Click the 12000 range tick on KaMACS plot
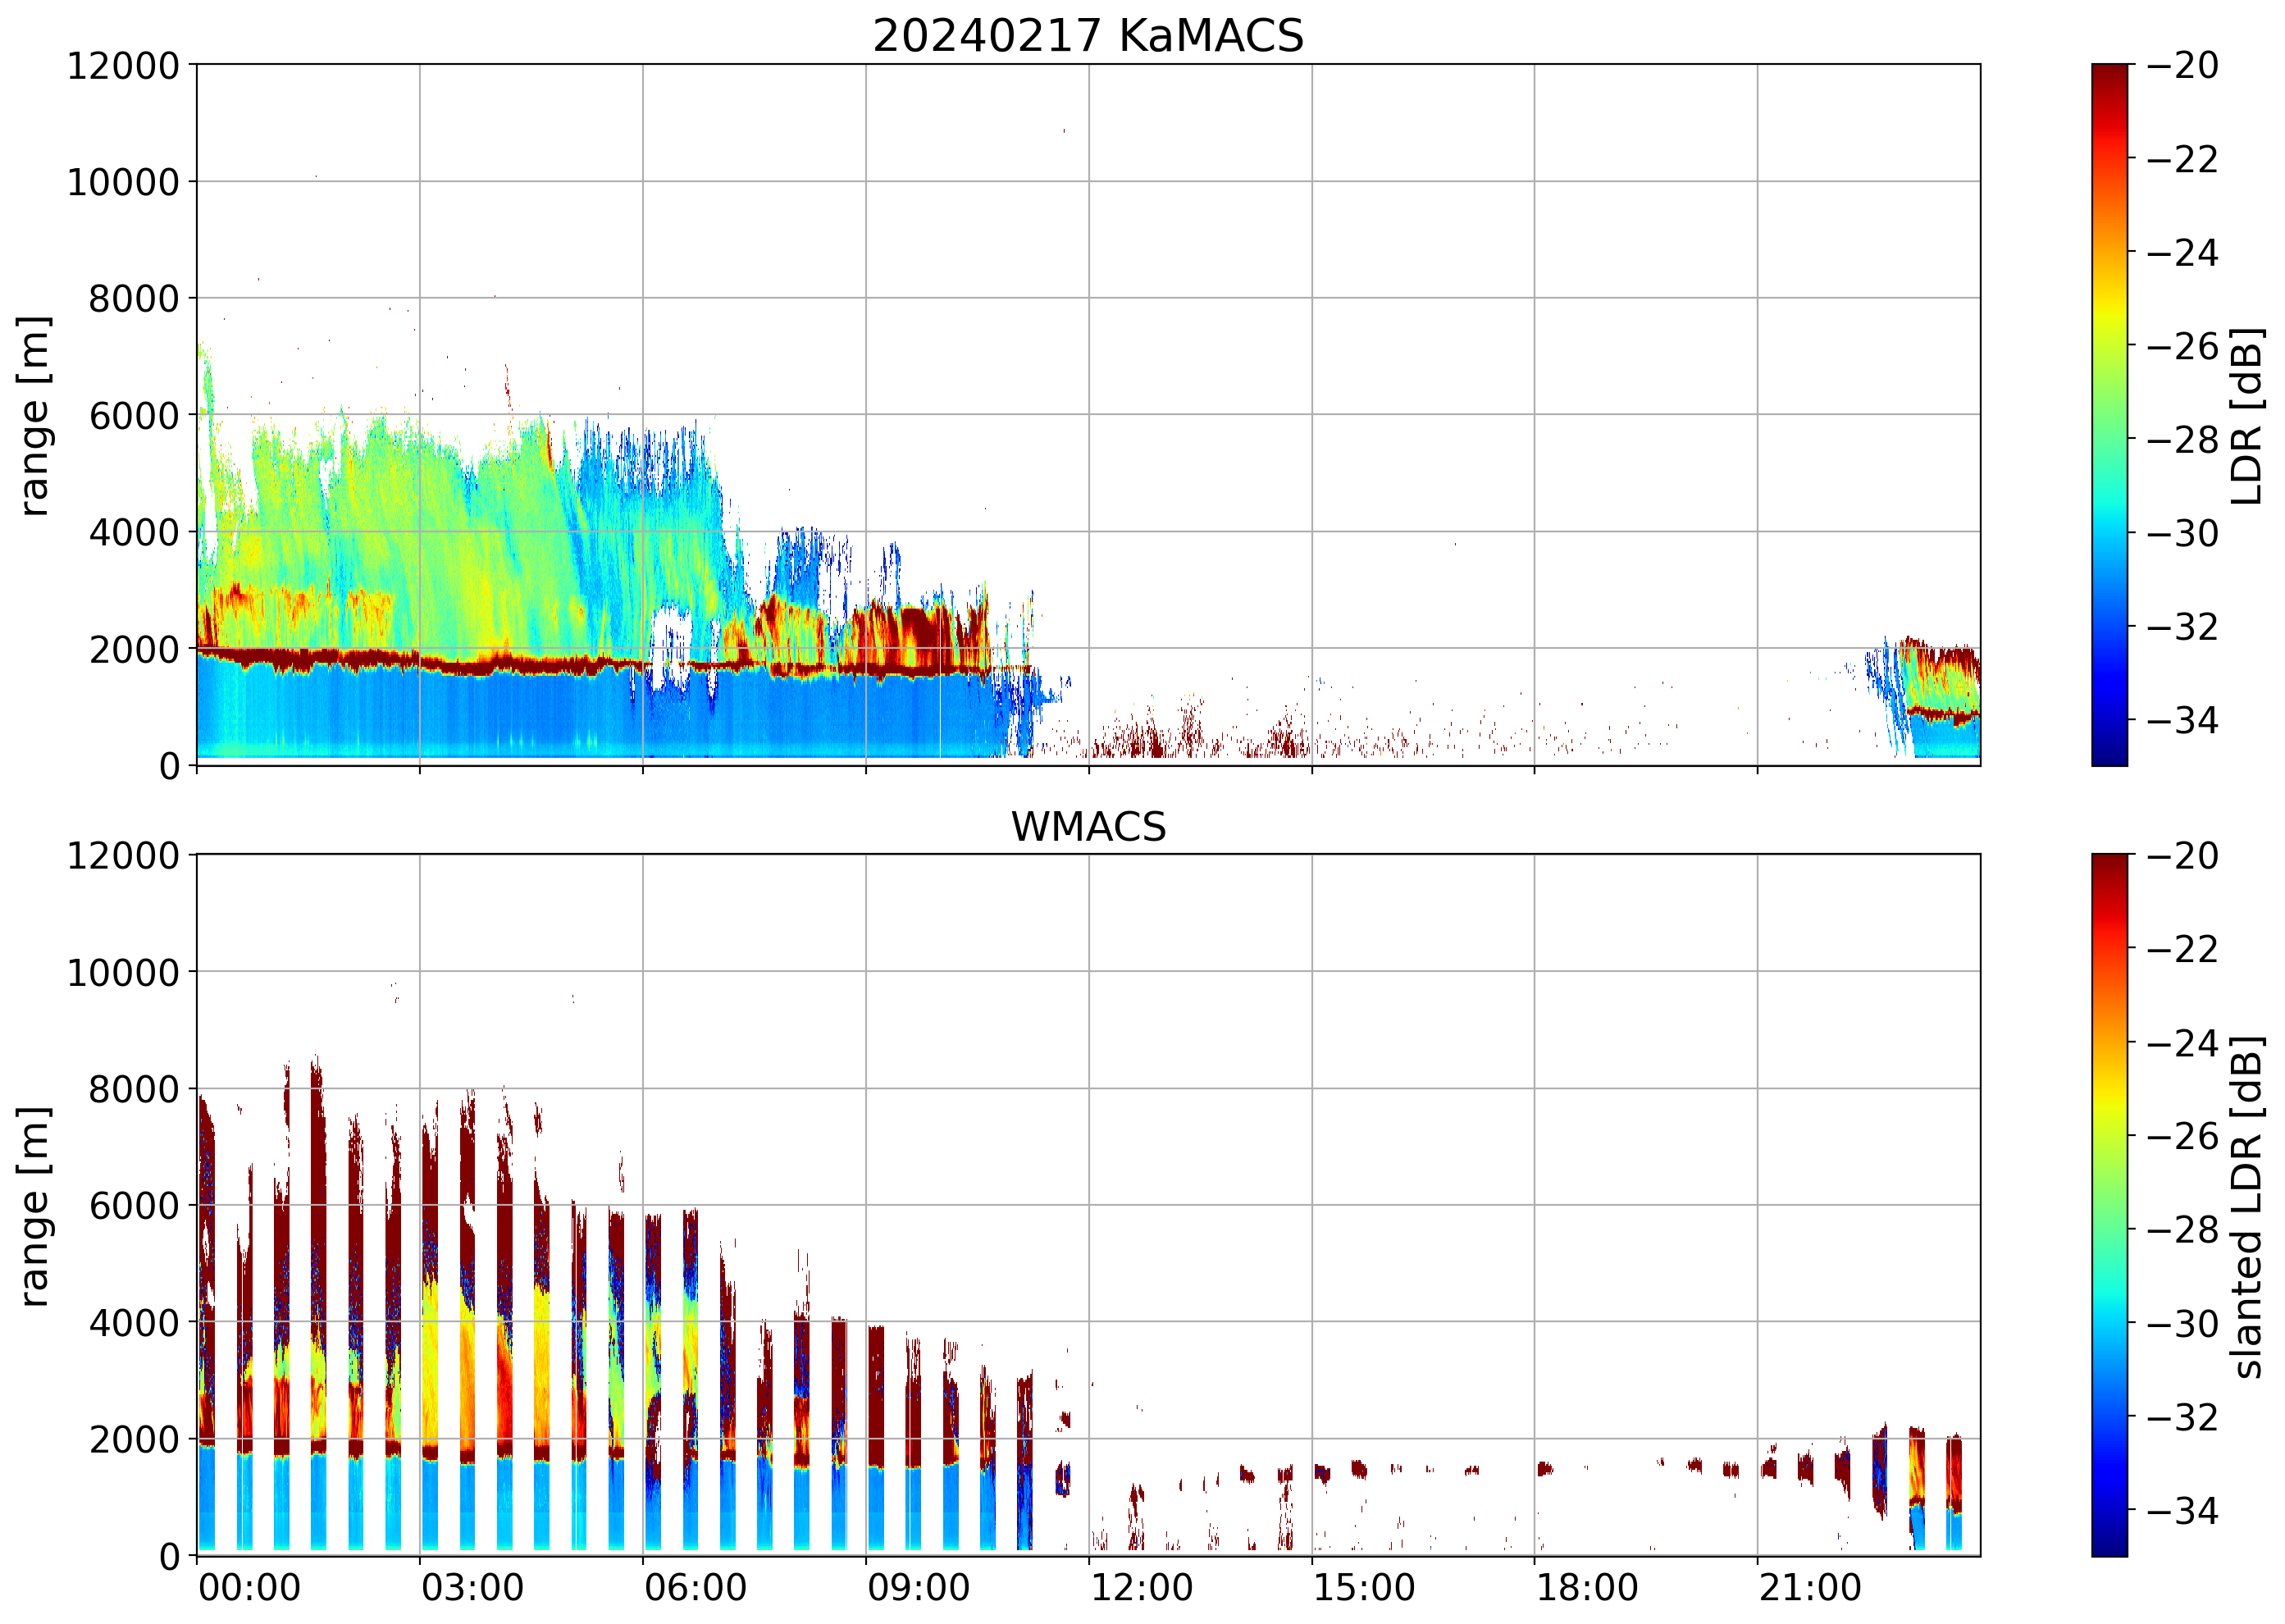The height and width of the screenshot is (1624, 2285). pyautogui.click(x=122, y=66)
